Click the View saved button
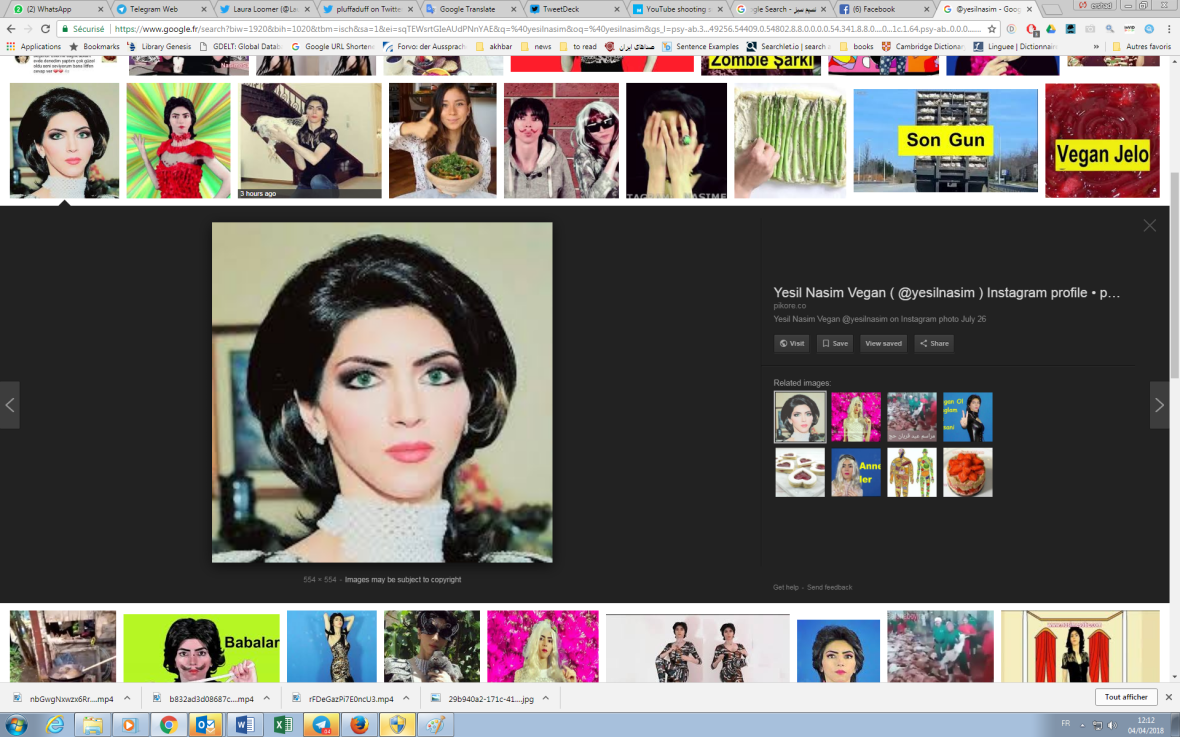Viewport: 1180px width, 737px height. (x=882, y=343)
